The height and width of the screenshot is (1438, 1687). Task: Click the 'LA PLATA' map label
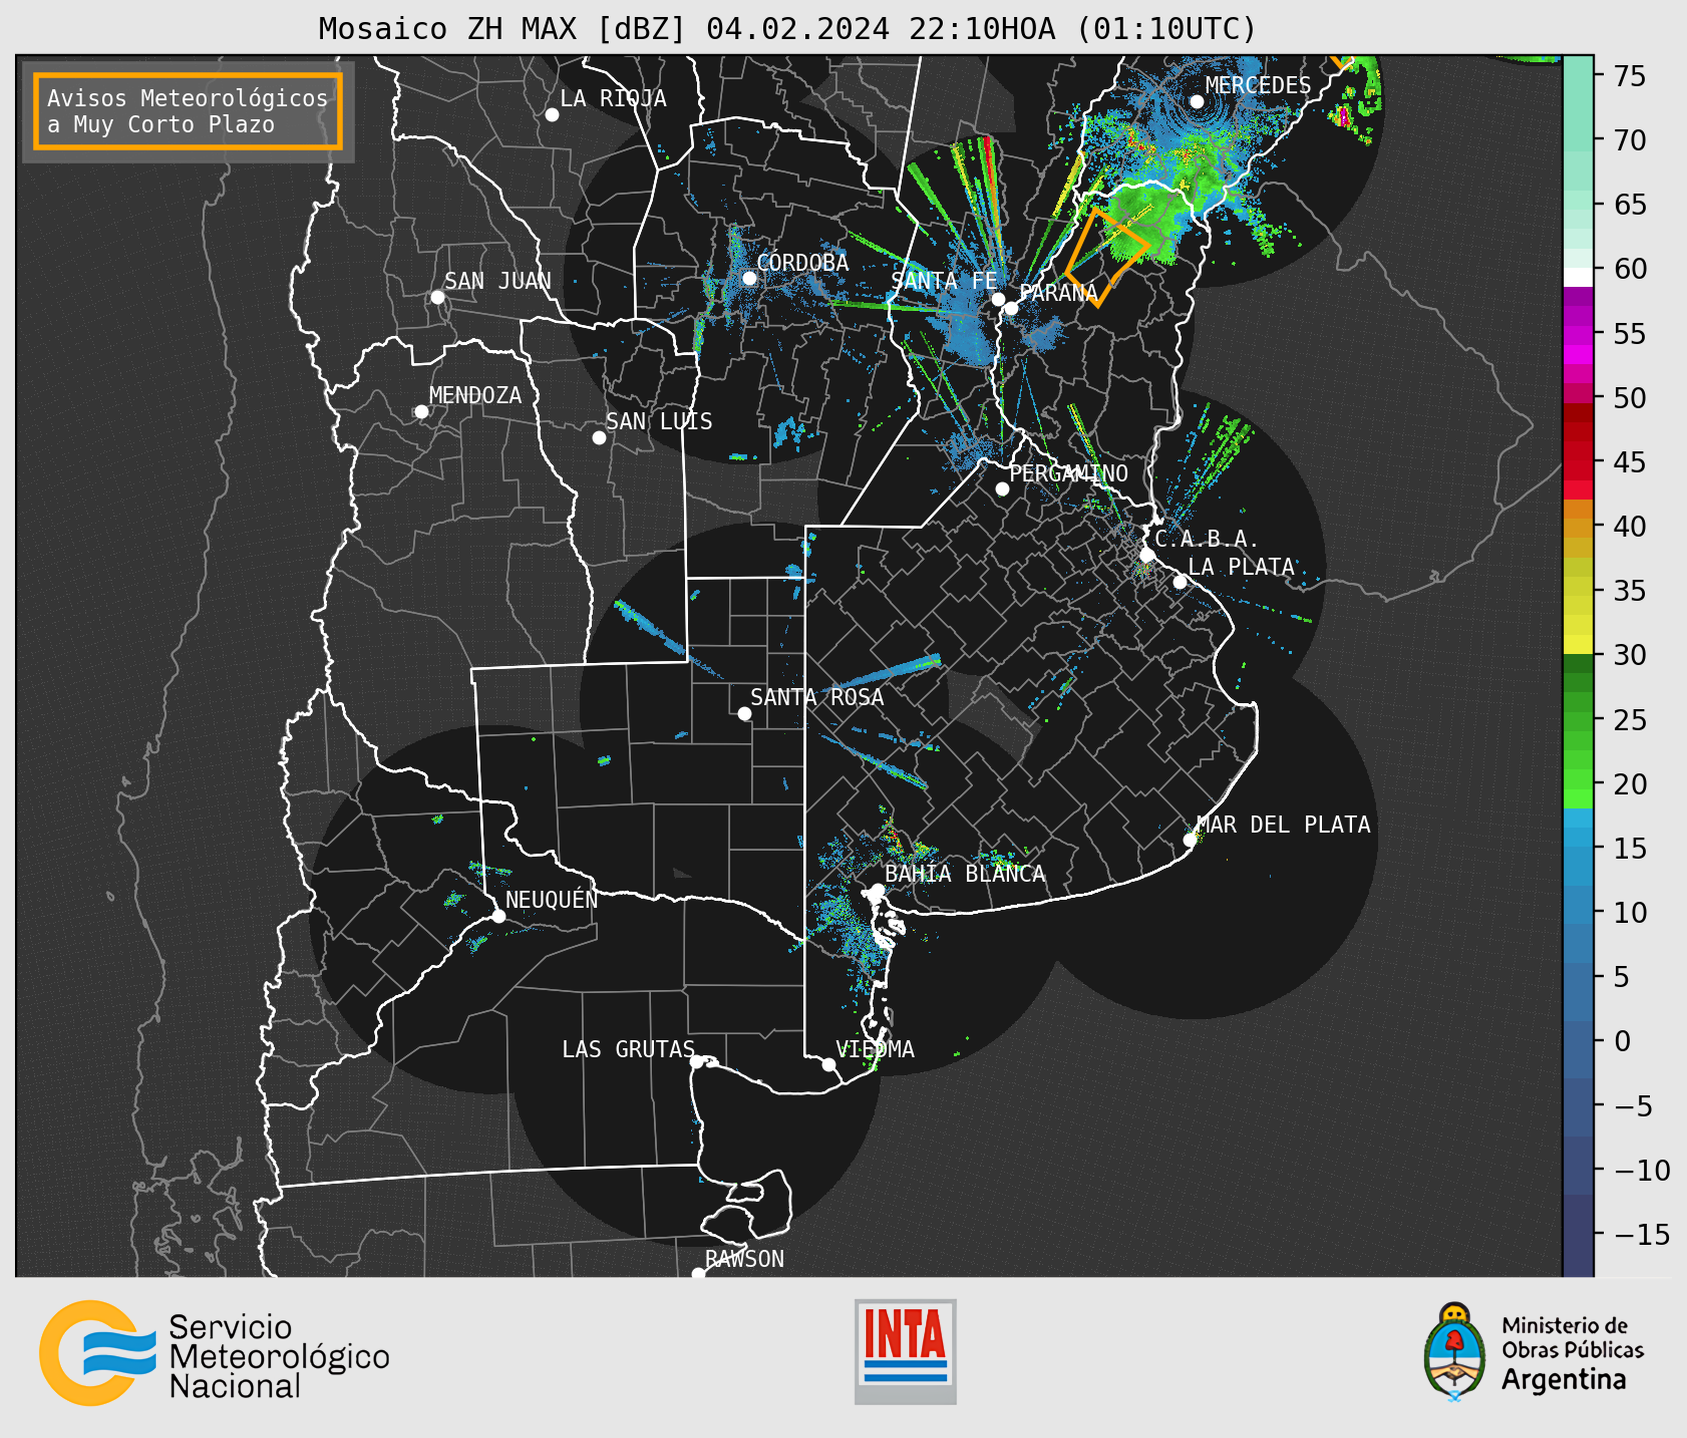(1242, 567)
